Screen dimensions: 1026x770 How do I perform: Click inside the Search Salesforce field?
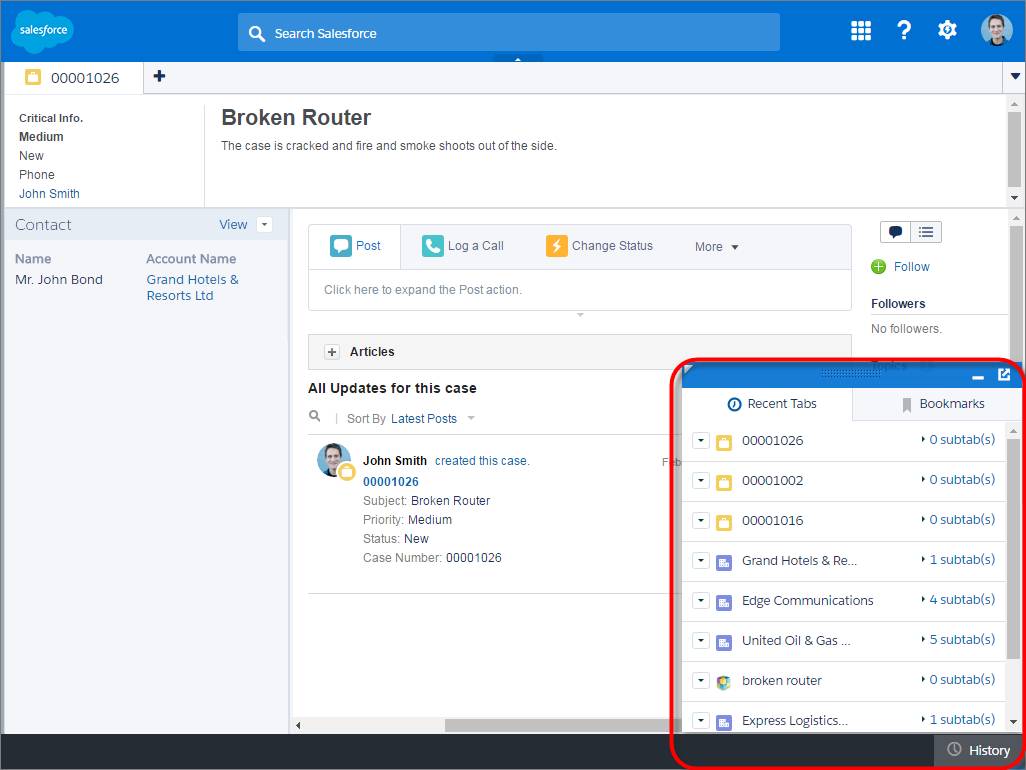click(508, 33)
